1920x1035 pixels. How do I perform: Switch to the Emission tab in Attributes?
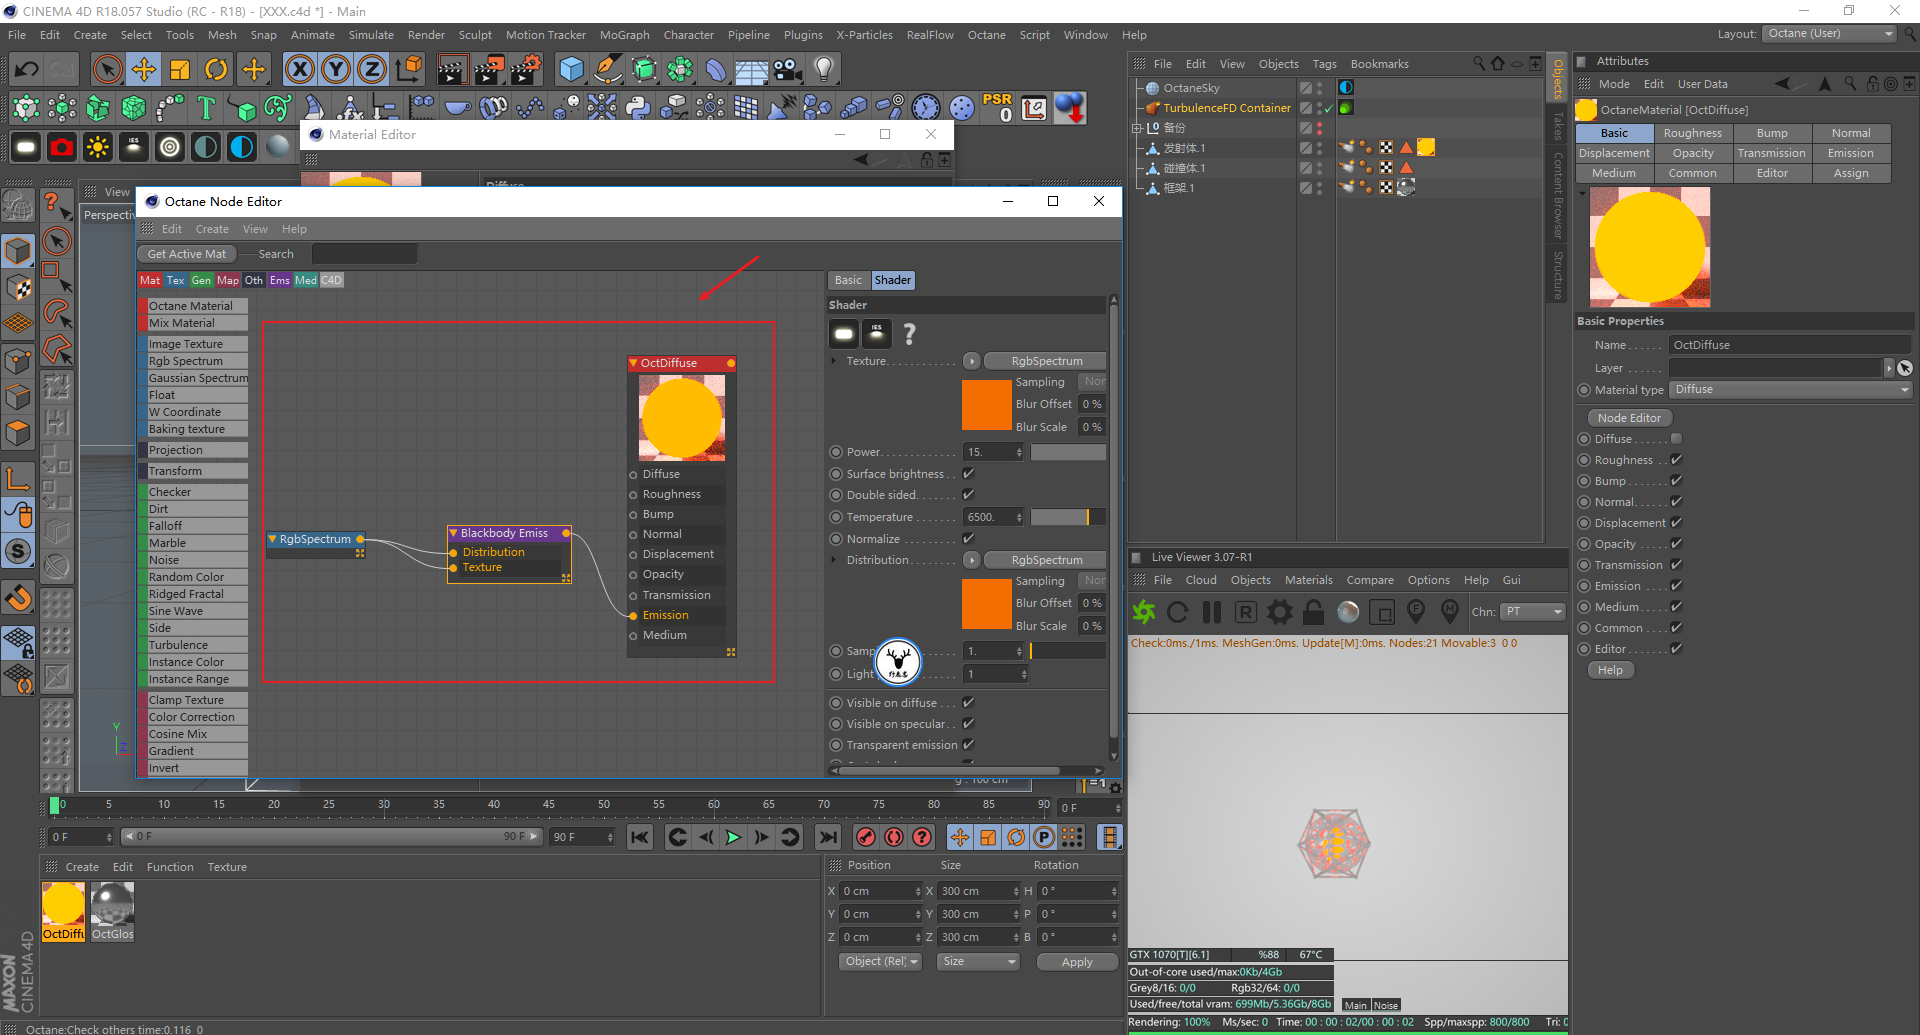[1850, 153]
